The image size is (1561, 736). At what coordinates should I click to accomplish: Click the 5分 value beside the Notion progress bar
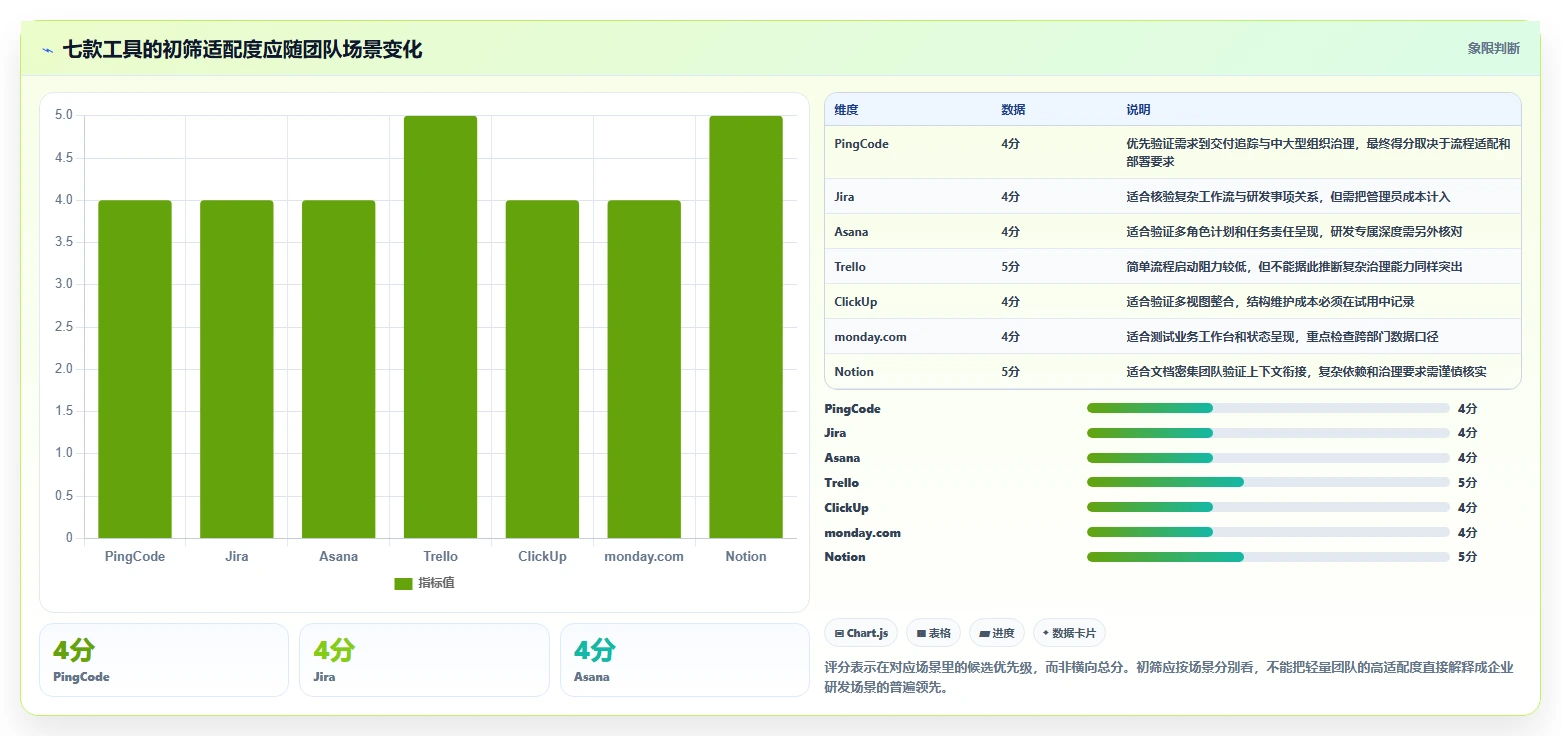point(1467,557)
